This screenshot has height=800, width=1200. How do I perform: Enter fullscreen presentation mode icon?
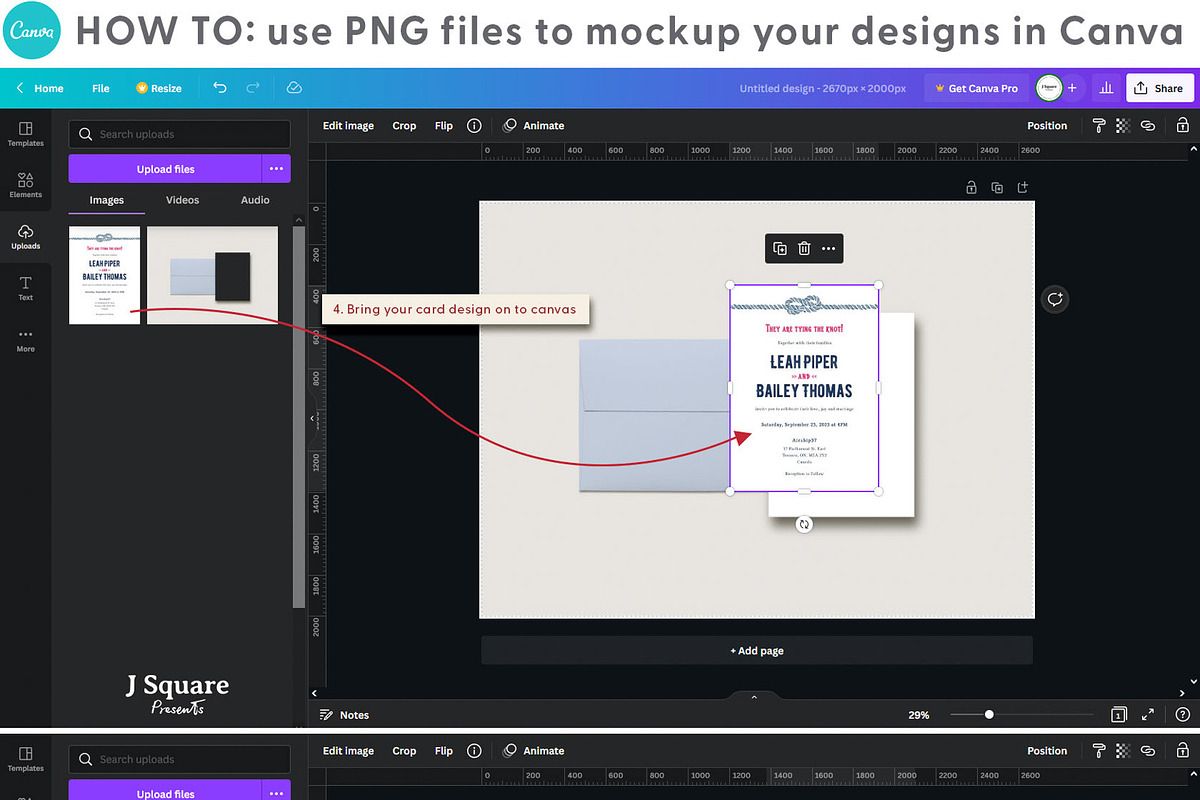pos(1150,714)
